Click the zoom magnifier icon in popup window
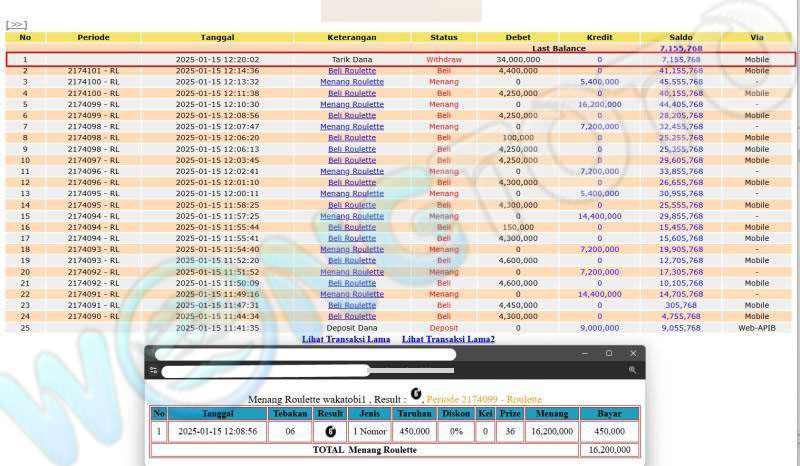The image size is (800, 466). coord(632,371)
